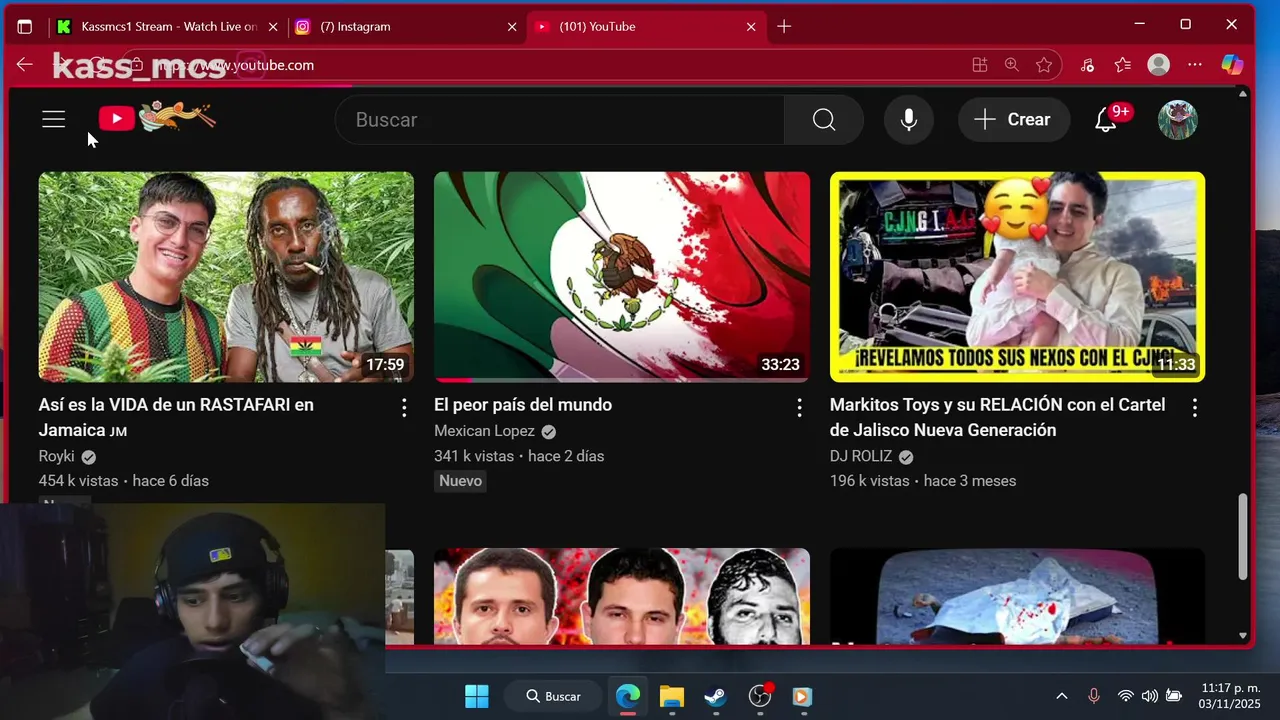The width and height of the screenshot is (1280, 720).
Task: Open options for Markitos Toys video
Action: click(1195, 407)
